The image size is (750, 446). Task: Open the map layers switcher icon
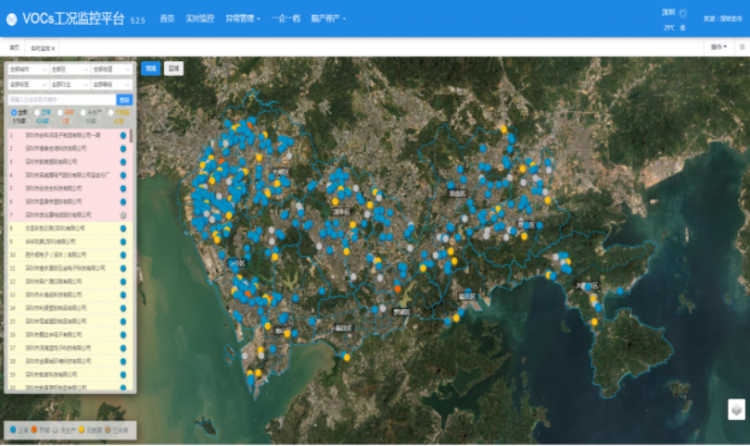[x=737, y=410]
